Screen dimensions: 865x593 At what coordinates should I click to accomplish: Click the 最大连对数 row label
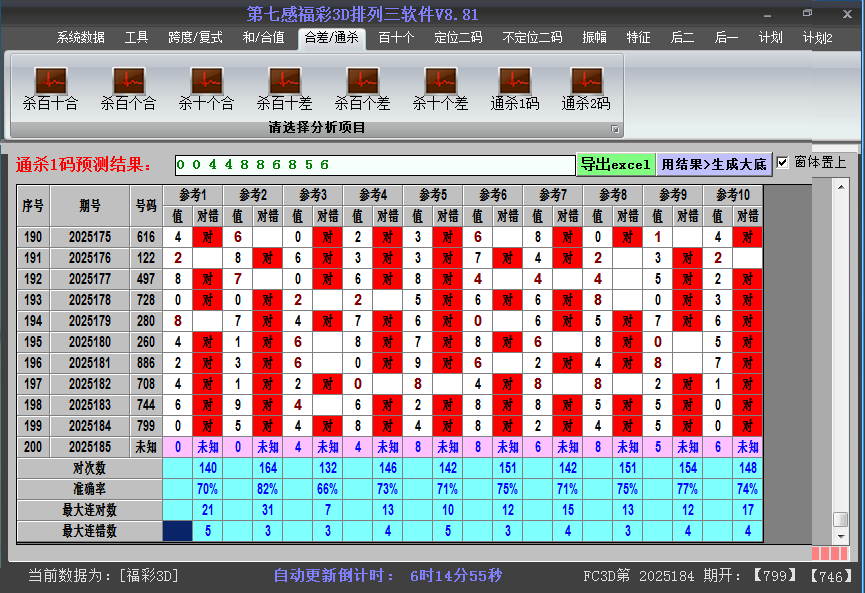click(x=89, y=510)
